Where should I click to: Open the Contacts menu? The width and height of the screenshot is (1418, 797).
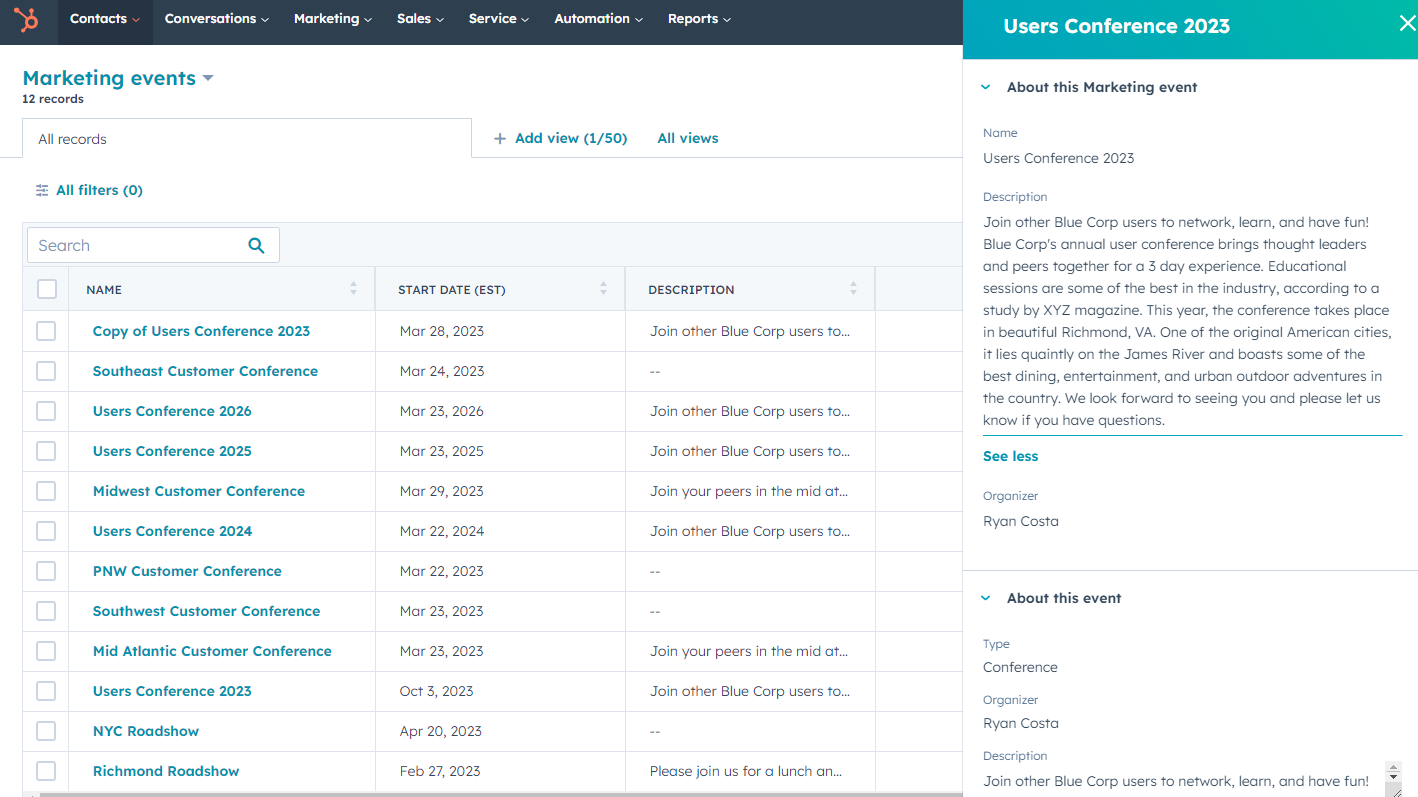point(104,17)
